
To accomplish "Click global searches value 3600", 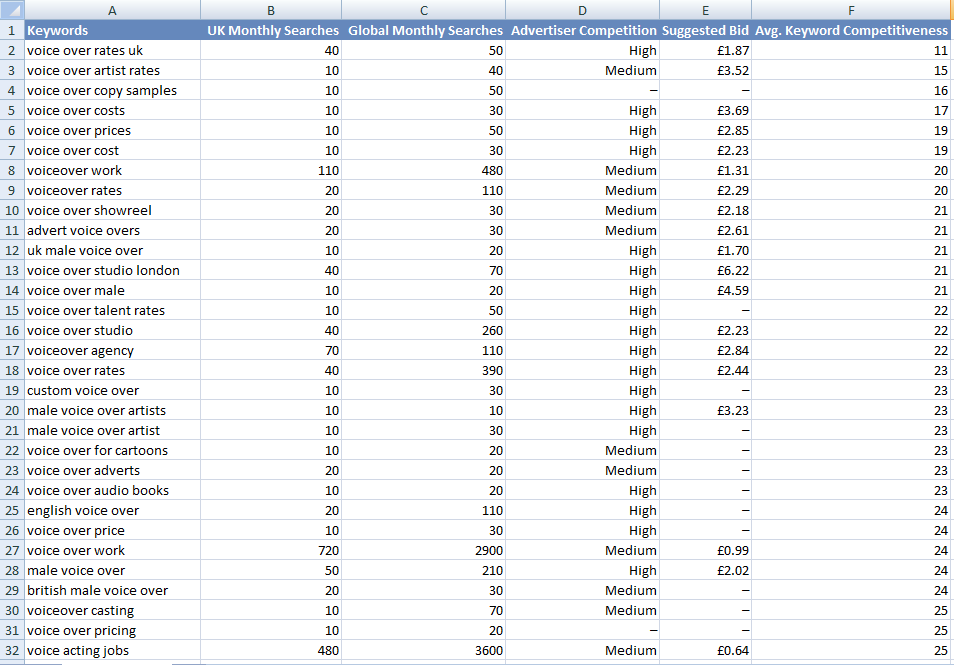I will click(x=423, y=650).
